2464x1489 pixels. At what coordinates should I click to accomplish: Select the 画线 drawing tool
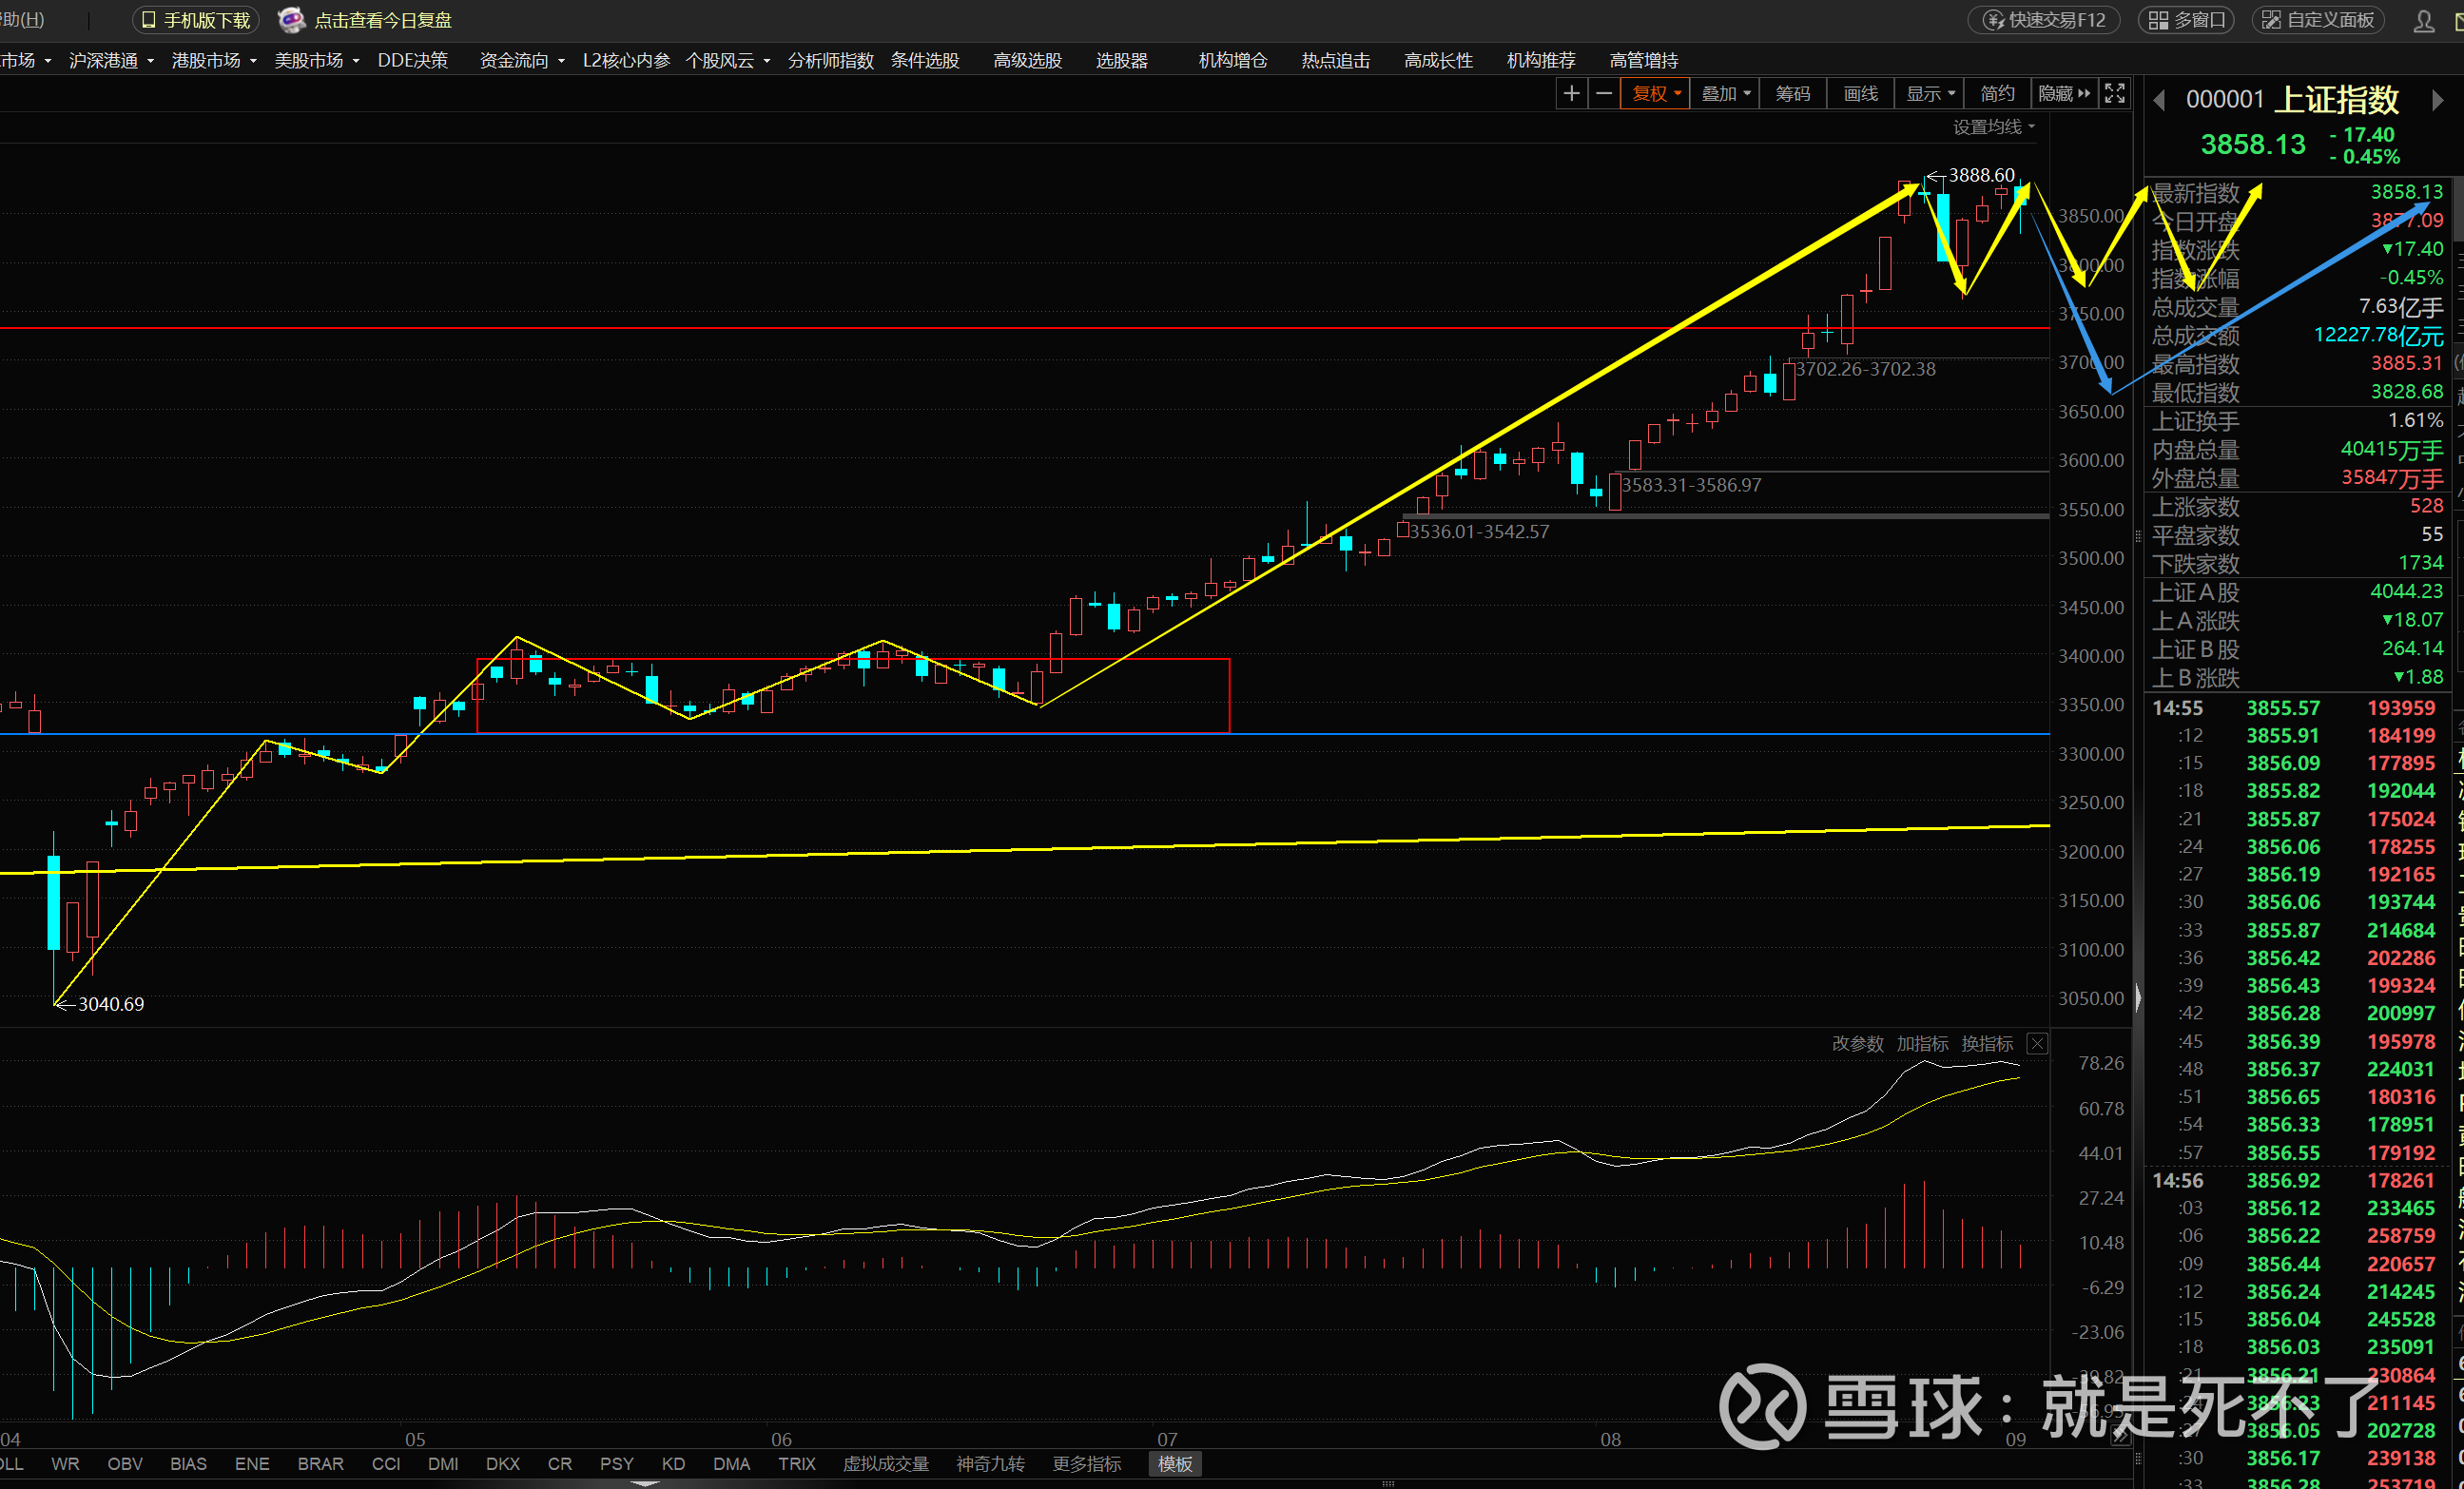(1860, 94)
